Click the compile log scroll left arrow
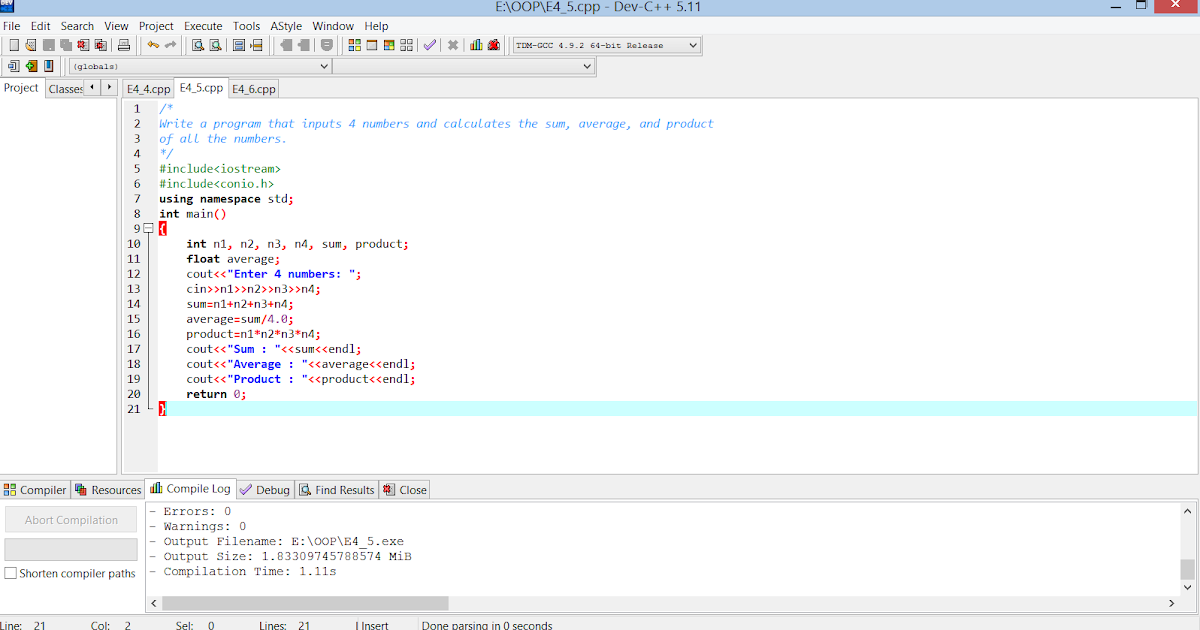 pyautogui.click(x=153, y=603)
